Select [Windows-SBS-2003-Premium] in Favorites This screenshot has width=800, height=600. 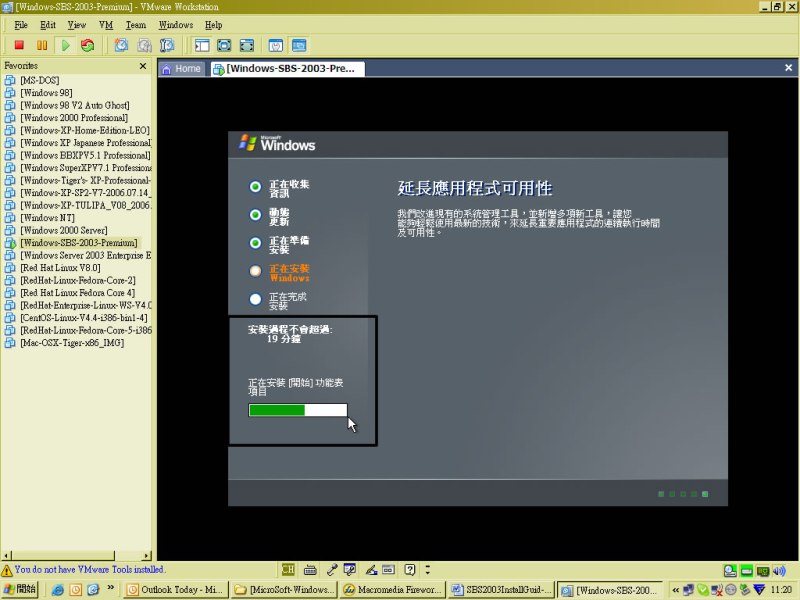point(79,243)
